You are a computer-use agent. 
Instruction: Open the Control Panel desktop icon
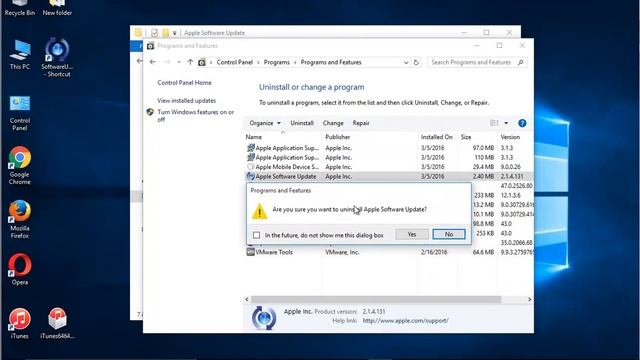point(20,113)
